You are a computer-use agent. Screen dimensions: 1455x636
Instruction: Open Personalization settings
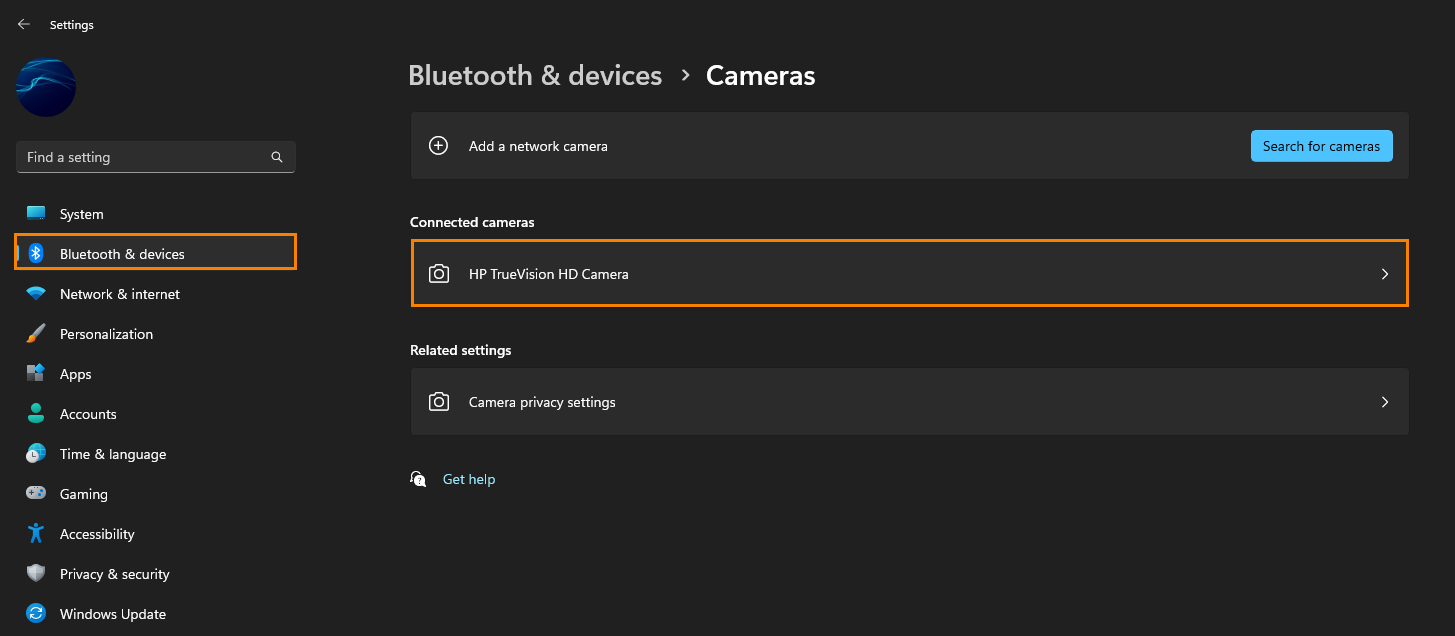click(x=156, y=334)
